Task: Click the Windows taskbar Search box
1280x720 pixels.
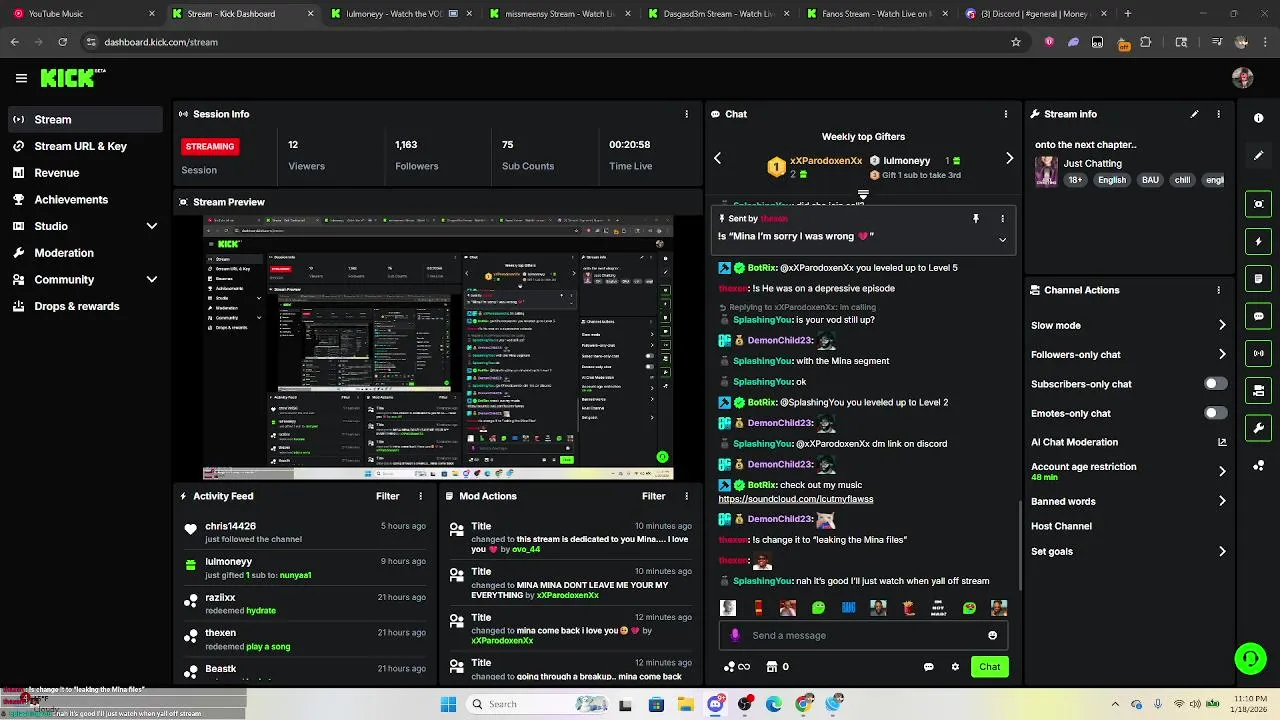Action: [535, 704]
